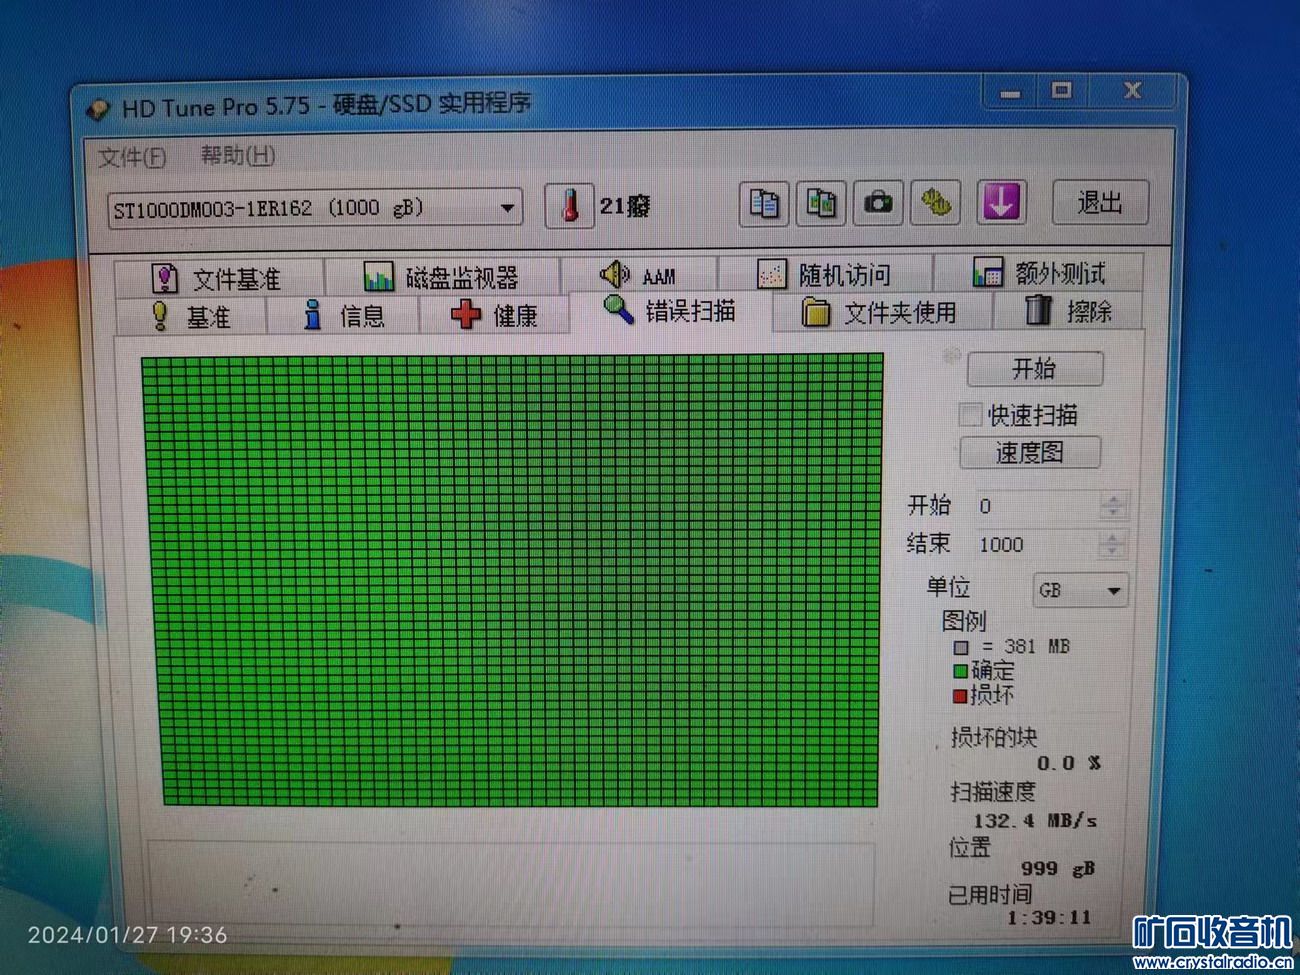Select the 错误扫描 tab
Image resolution: width=1300 pixels, height=975 pixels.
[670, 311]
